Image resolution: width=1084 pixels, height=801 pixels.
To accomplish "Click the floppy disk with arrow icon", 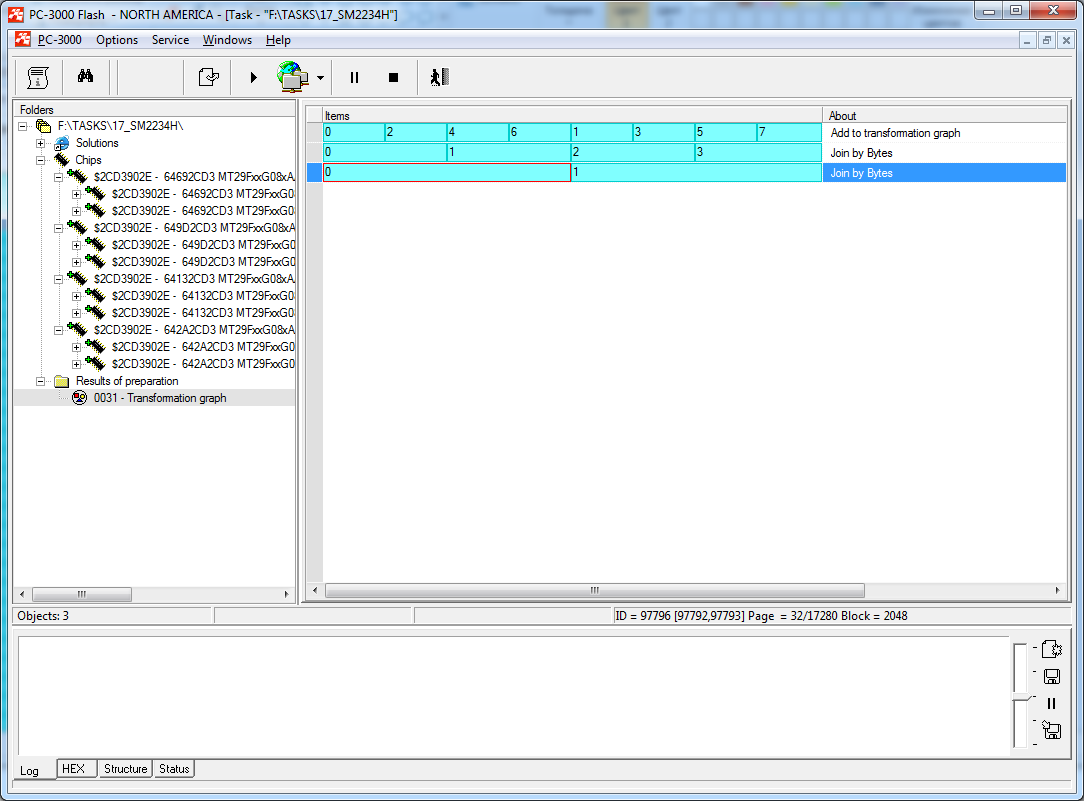I will pos(1051,730).
